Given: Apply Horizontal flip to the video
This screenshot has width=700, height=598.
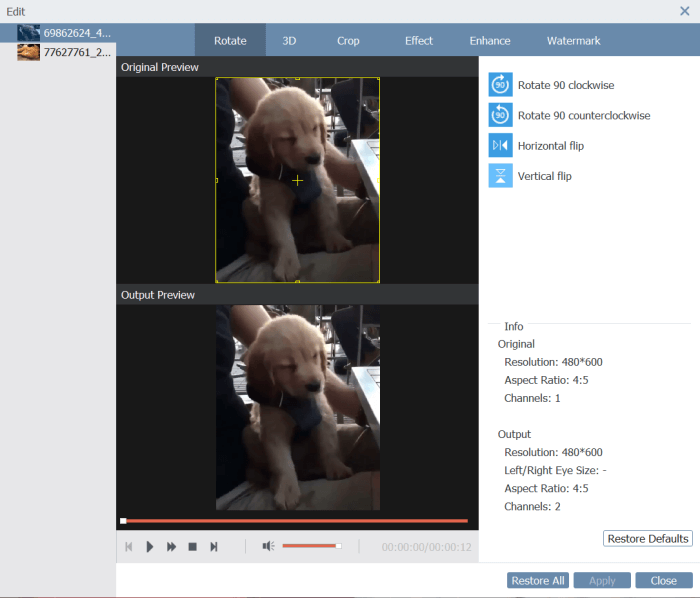Looking at the screenshot, I should pos(500,146).
